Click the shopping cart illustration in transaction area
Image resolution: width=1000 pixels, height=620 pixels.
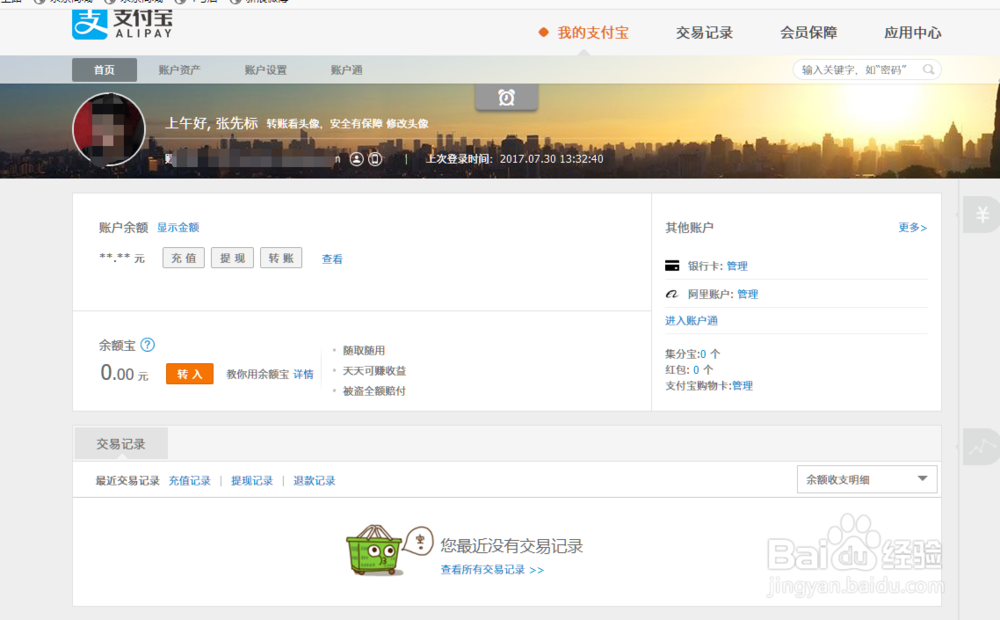coord(374,548)
